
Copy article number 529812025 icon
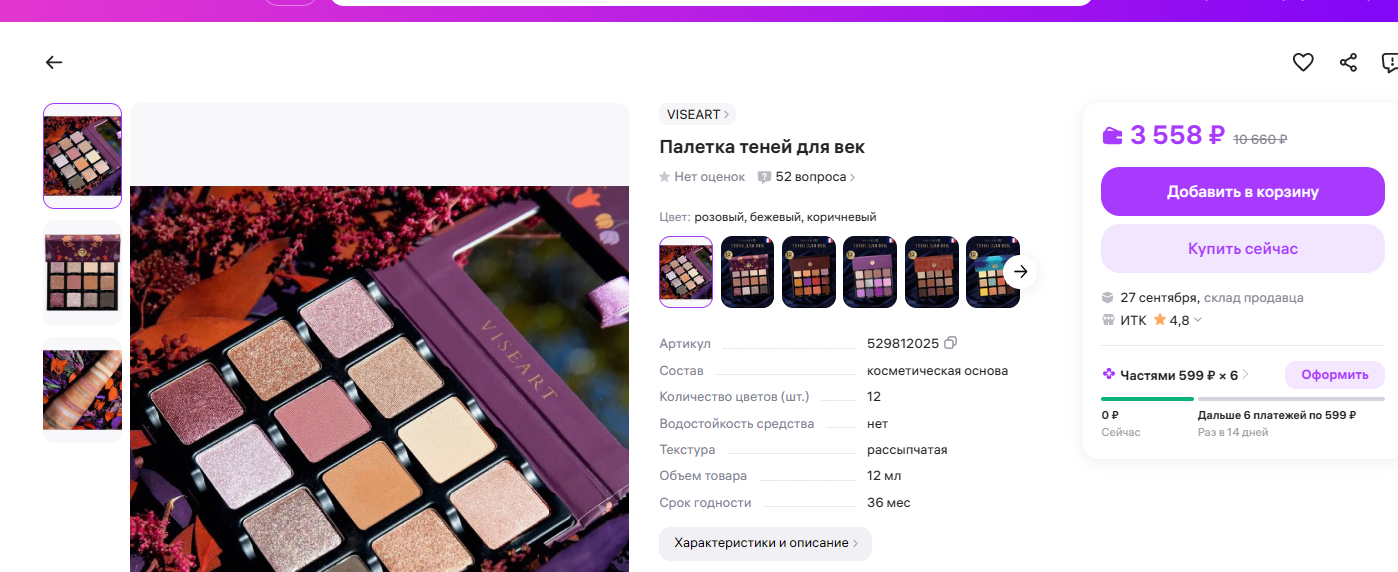pos(951,343)
